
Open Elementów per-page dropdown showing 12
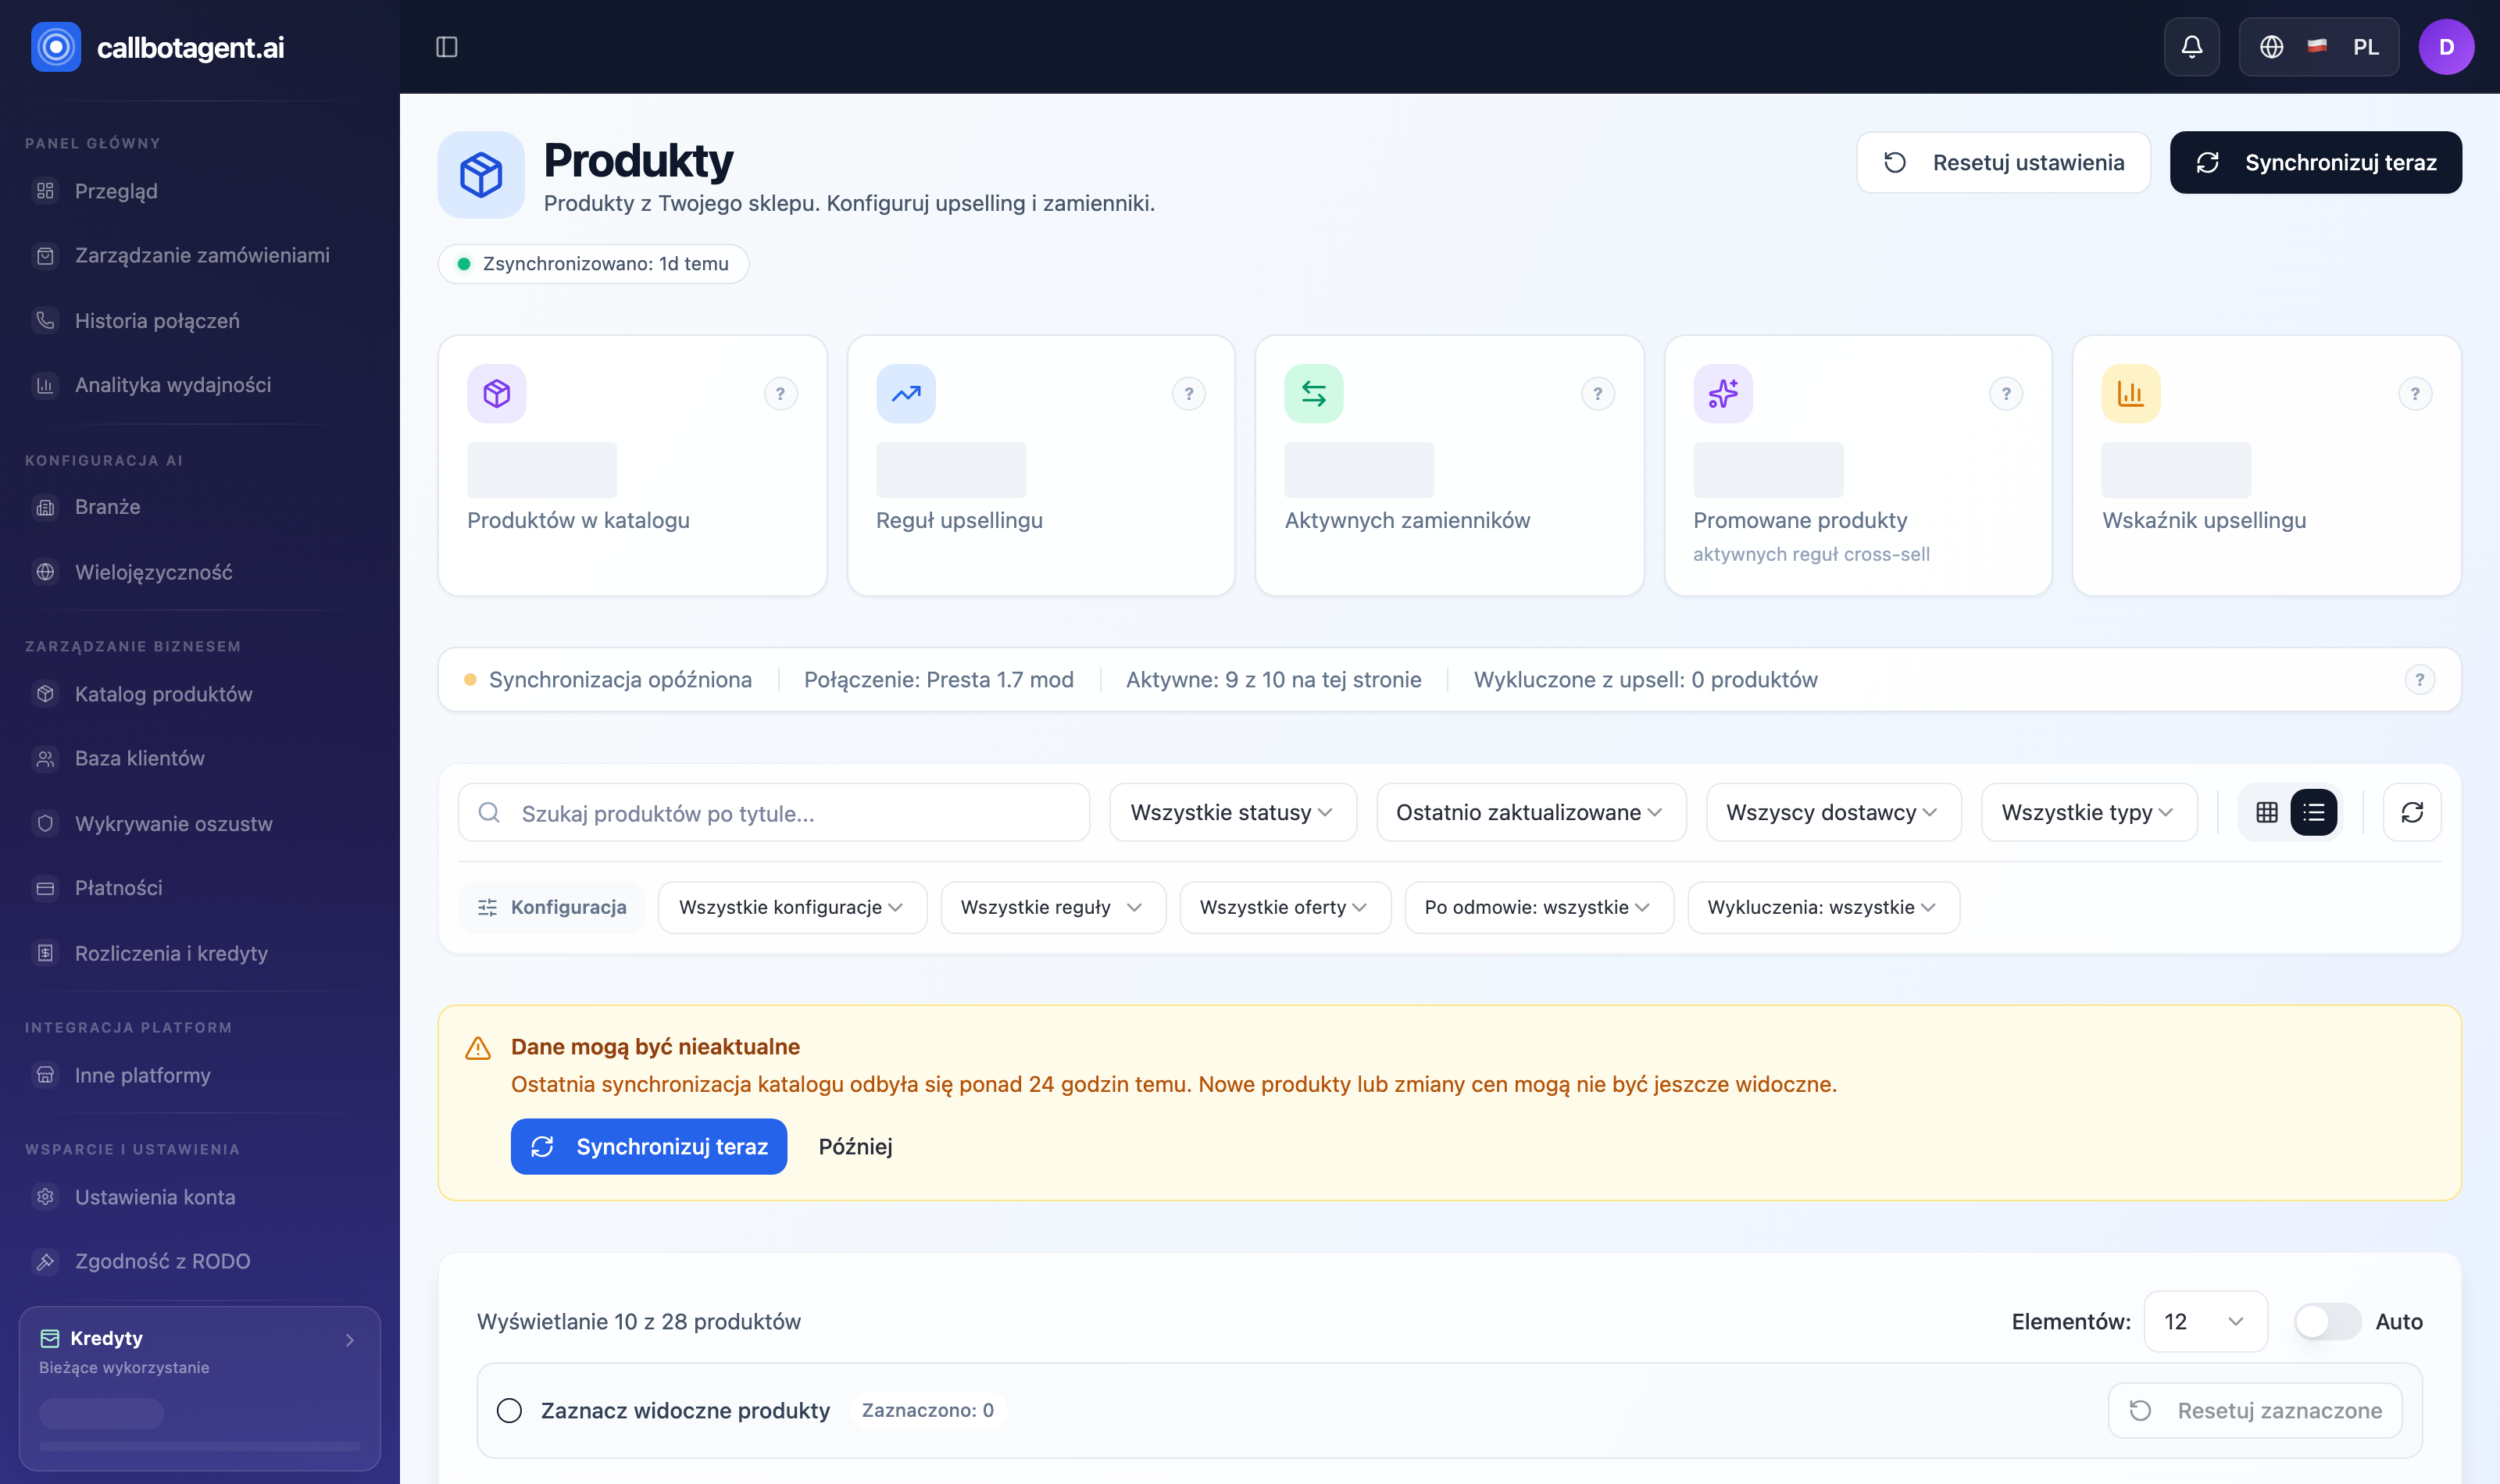coord(2205,1322)
